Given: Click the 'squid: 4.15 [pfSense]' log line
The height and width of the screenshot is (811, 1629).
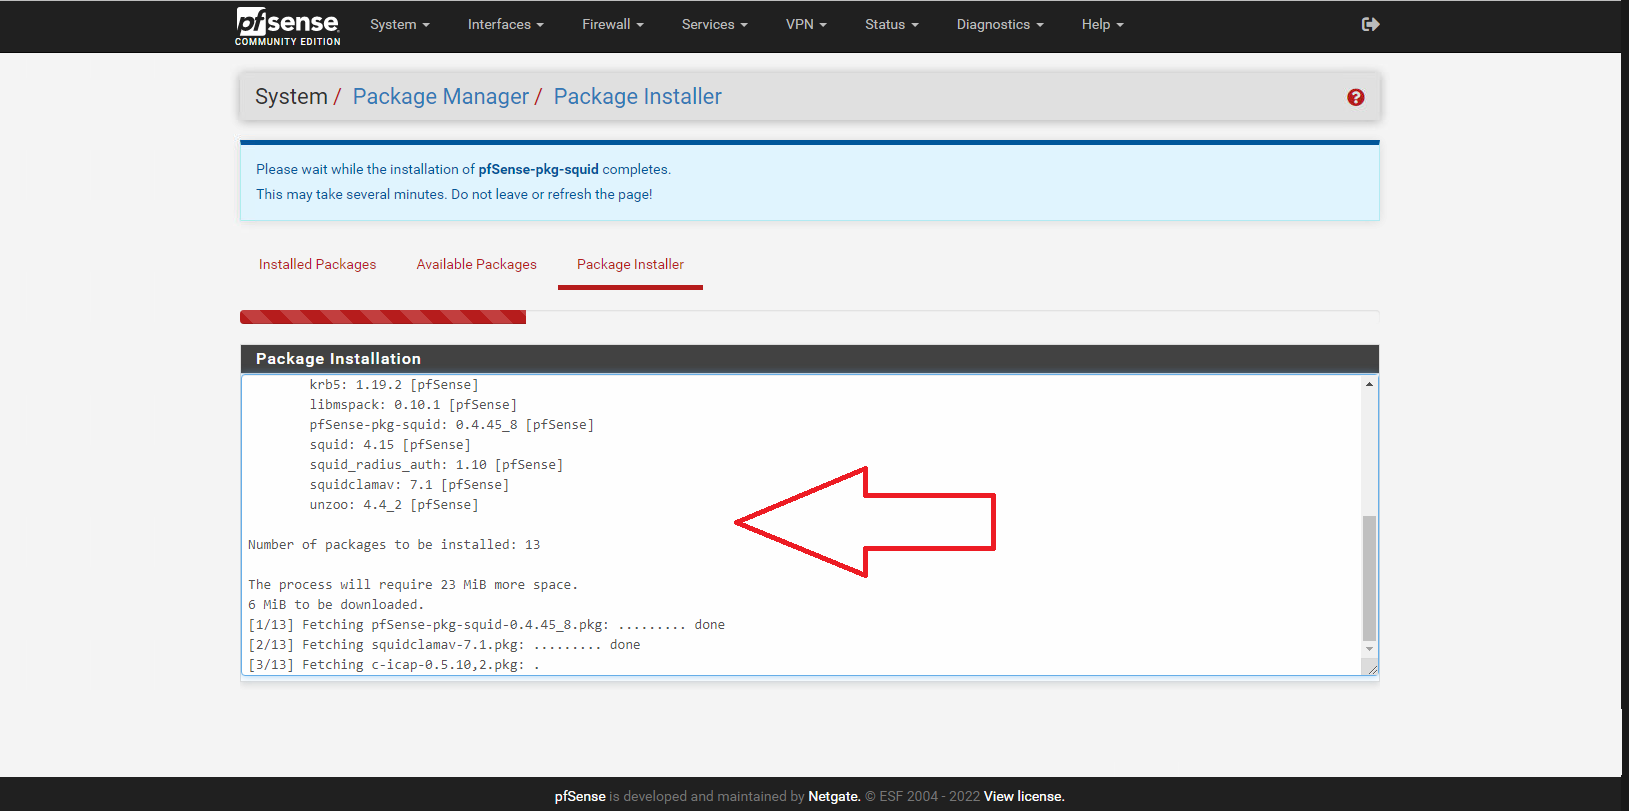Looking at the screenshot, I should pyautogui.click(x=390, y=444).
